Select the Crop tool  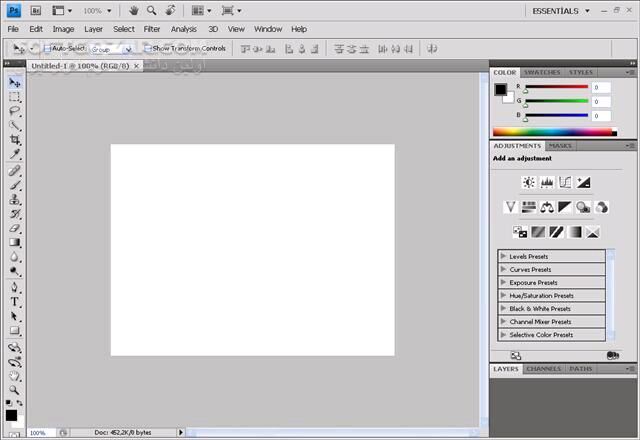point(15,140)
